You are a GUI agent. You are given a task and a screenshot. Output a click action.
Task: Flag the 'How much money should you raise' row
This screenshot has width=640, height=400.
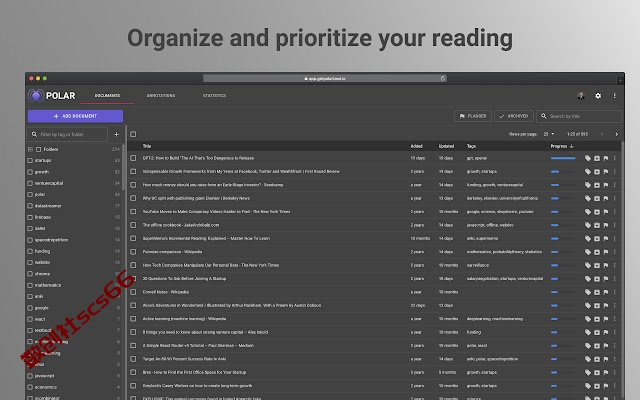[606, 185]
